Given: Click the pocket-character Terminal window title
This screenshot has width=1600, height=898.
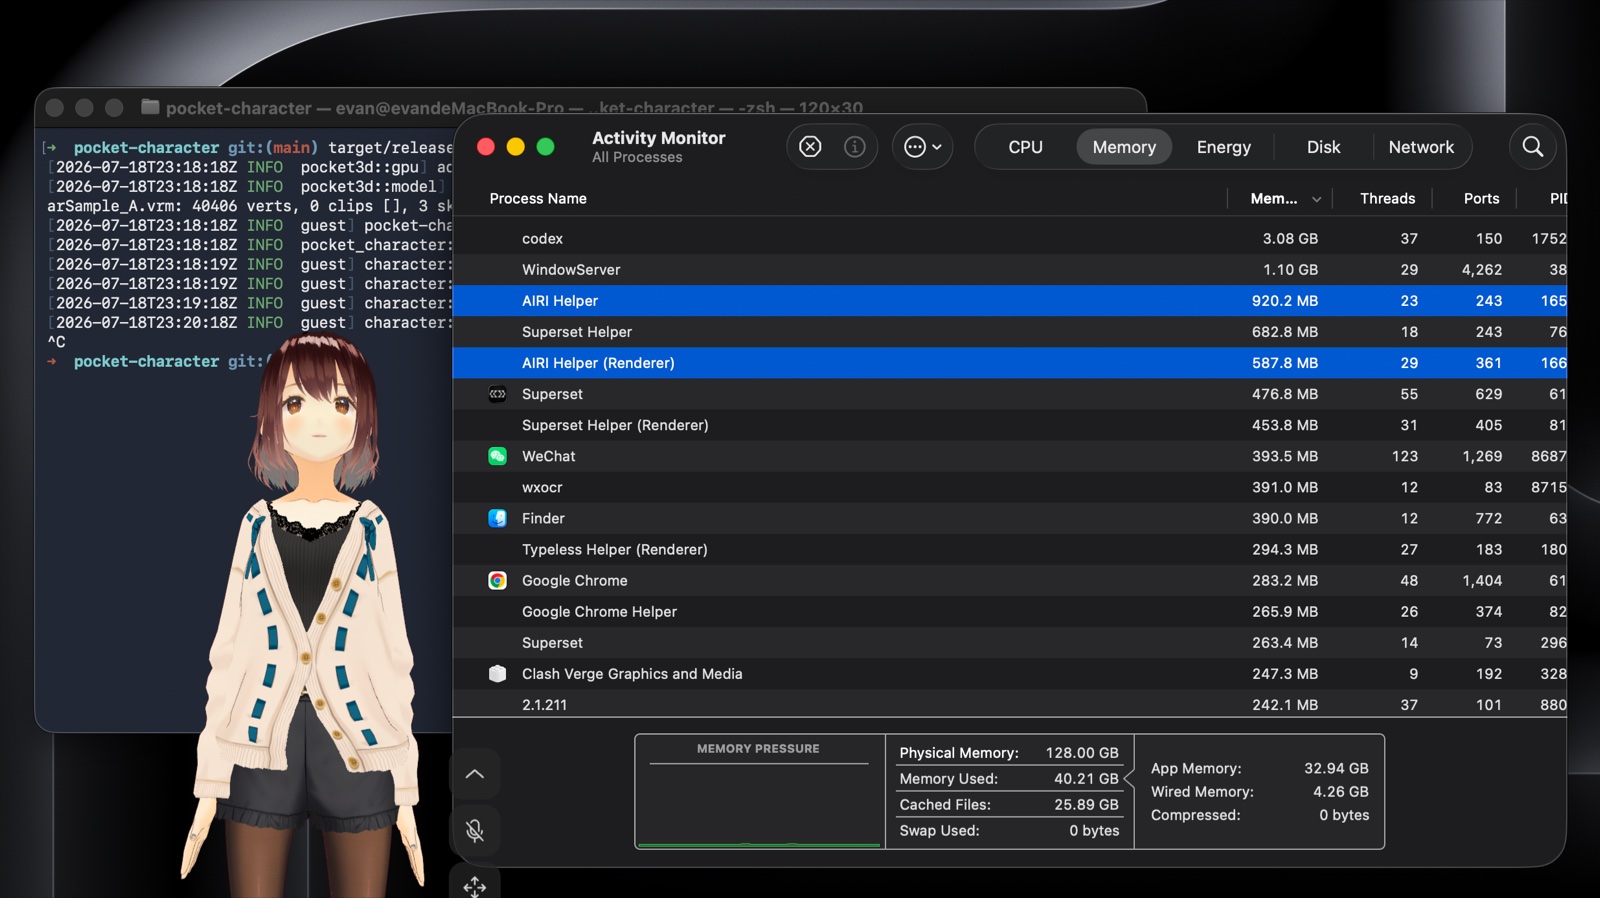Looking at the screenshot, I should [514, 108].
